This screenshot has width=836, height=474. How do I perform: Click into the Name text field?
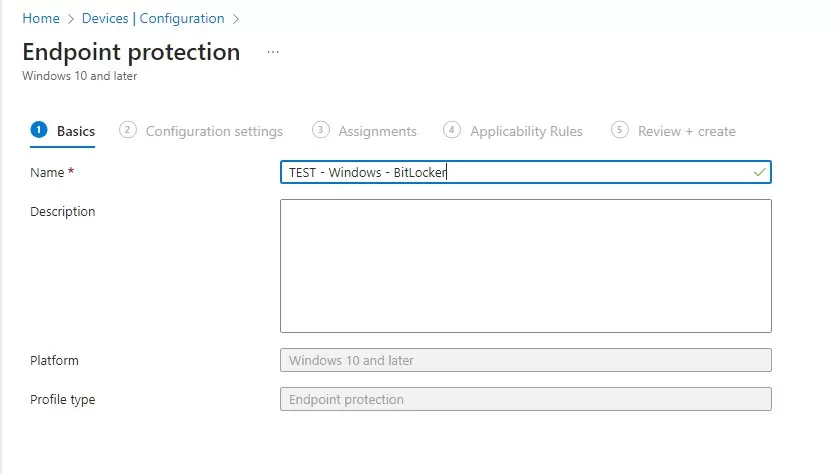pos(526,172)
